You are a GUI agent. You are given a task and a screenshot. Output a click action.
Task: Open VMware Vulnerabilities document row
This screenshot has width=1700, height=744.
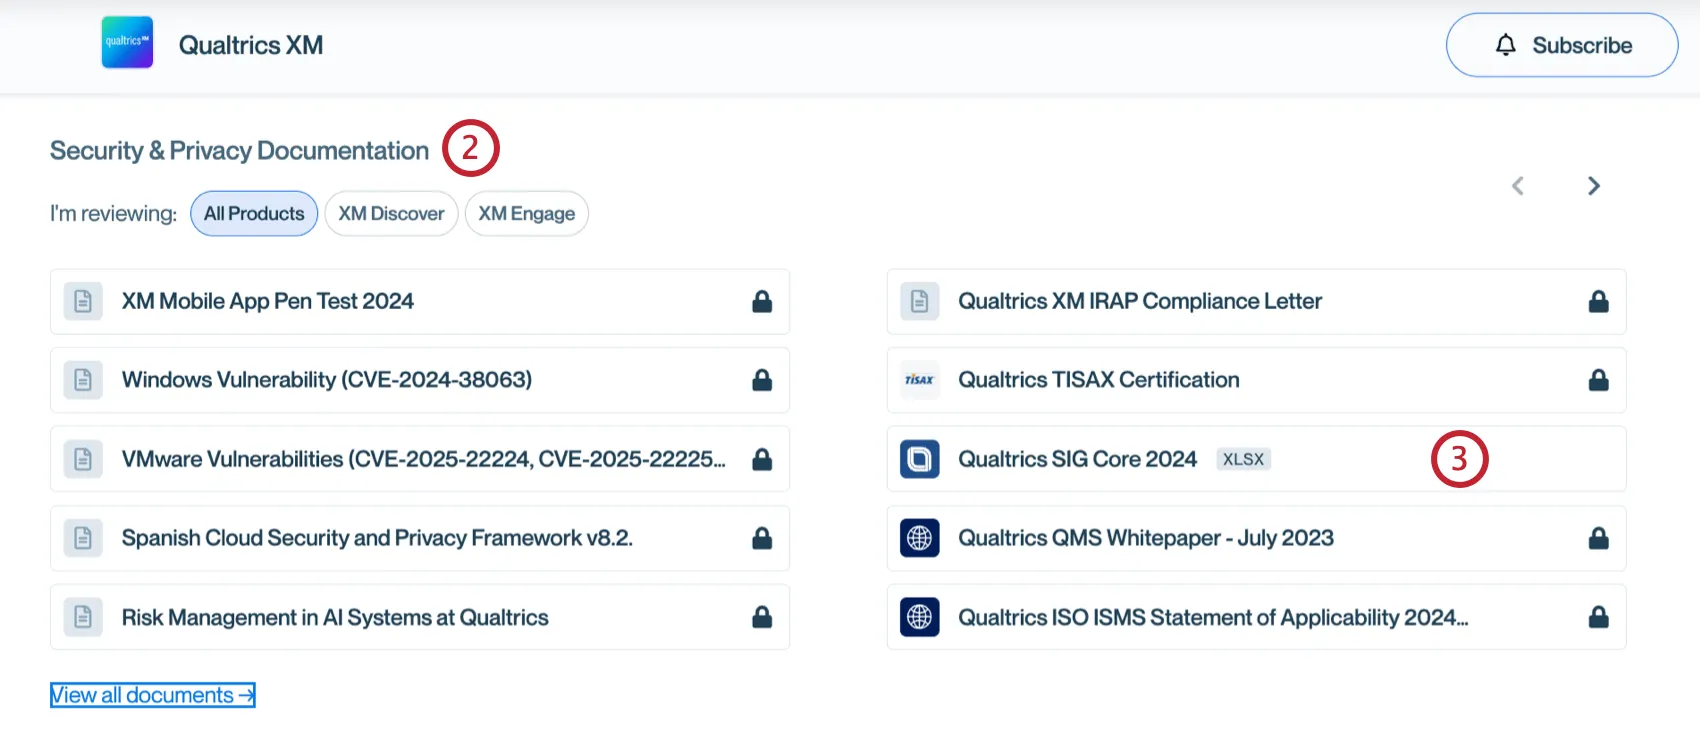[420, 459]
